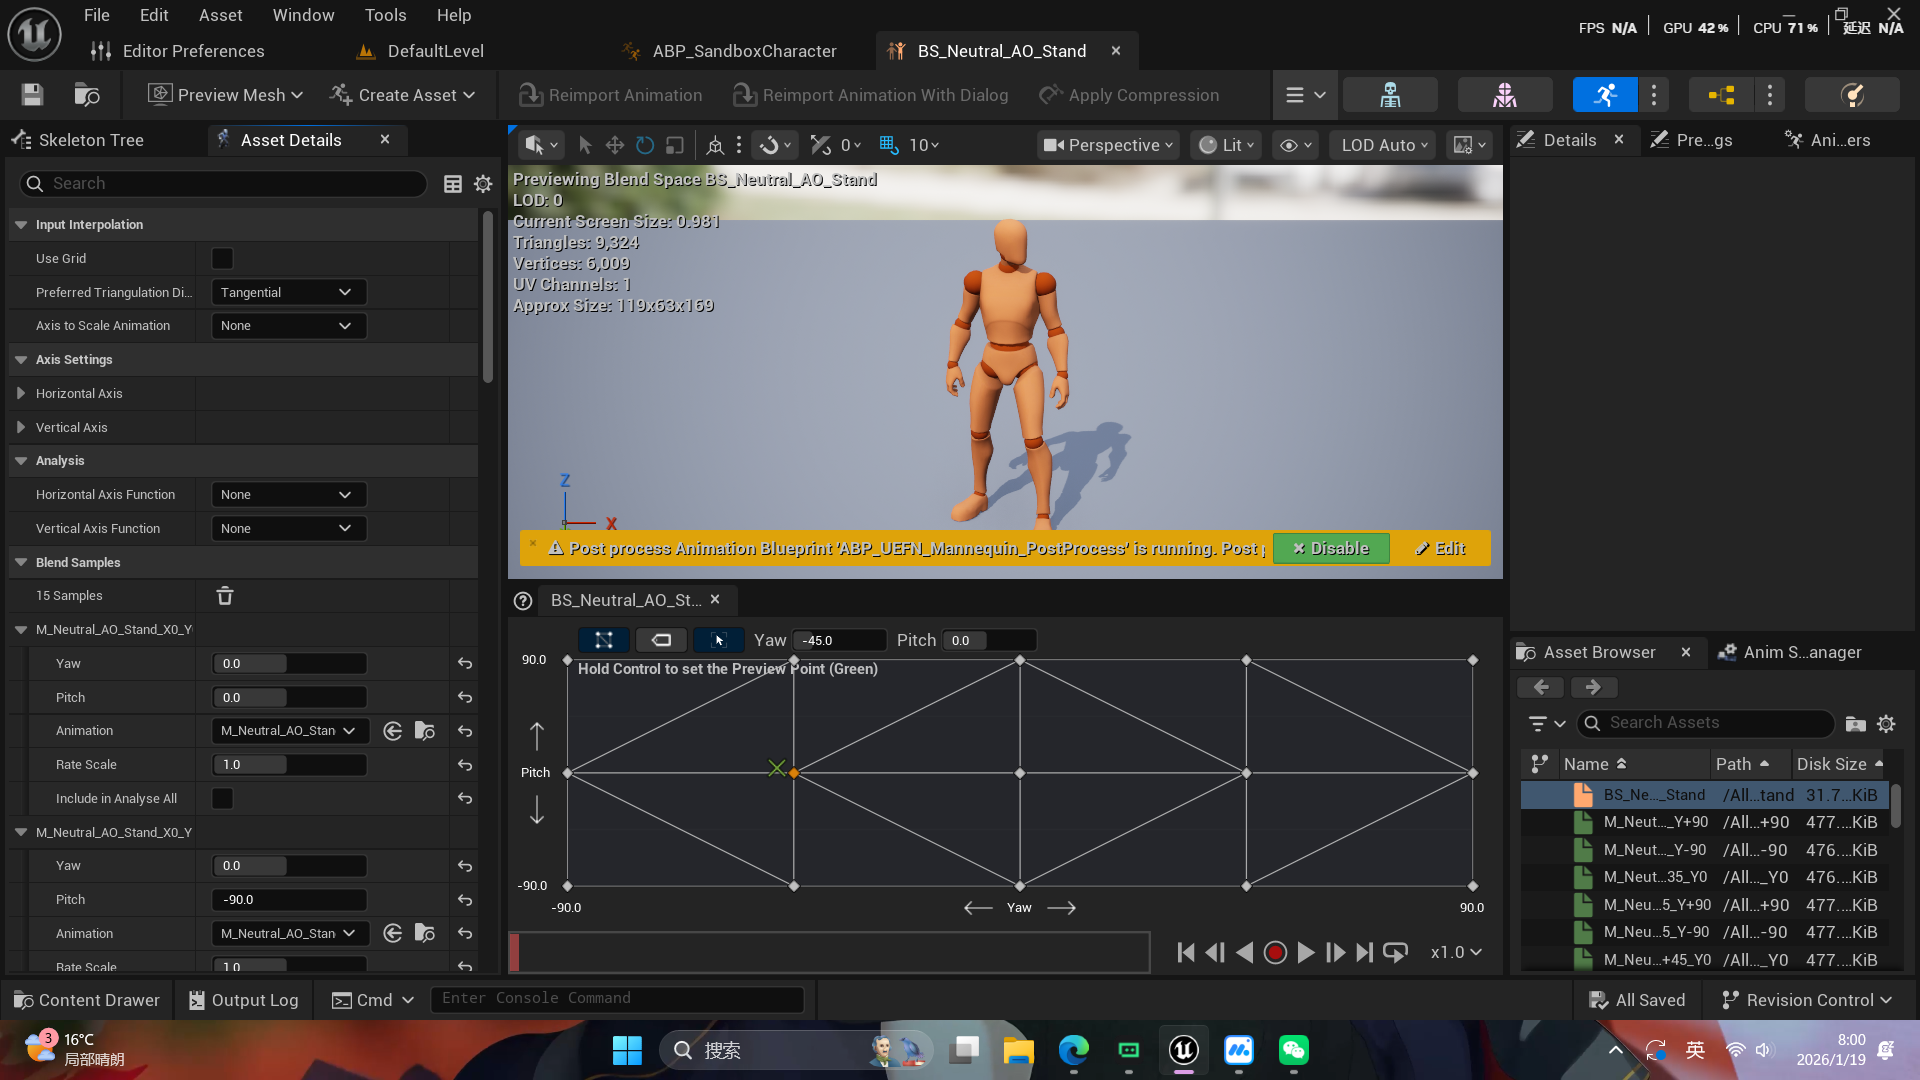Click the animation timeline scrub bar
The image size is (1920, 1080).
click(x=830, y=953)
